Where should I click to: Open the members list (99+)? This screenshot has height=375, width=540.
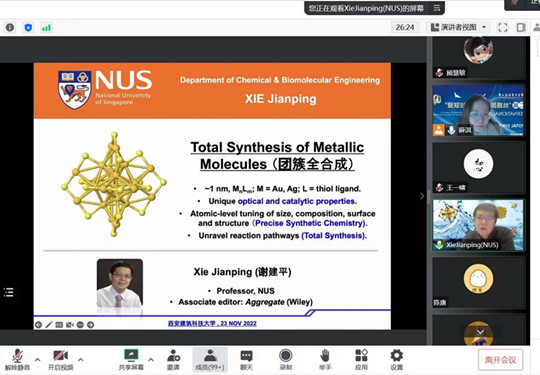pos(210,360)
